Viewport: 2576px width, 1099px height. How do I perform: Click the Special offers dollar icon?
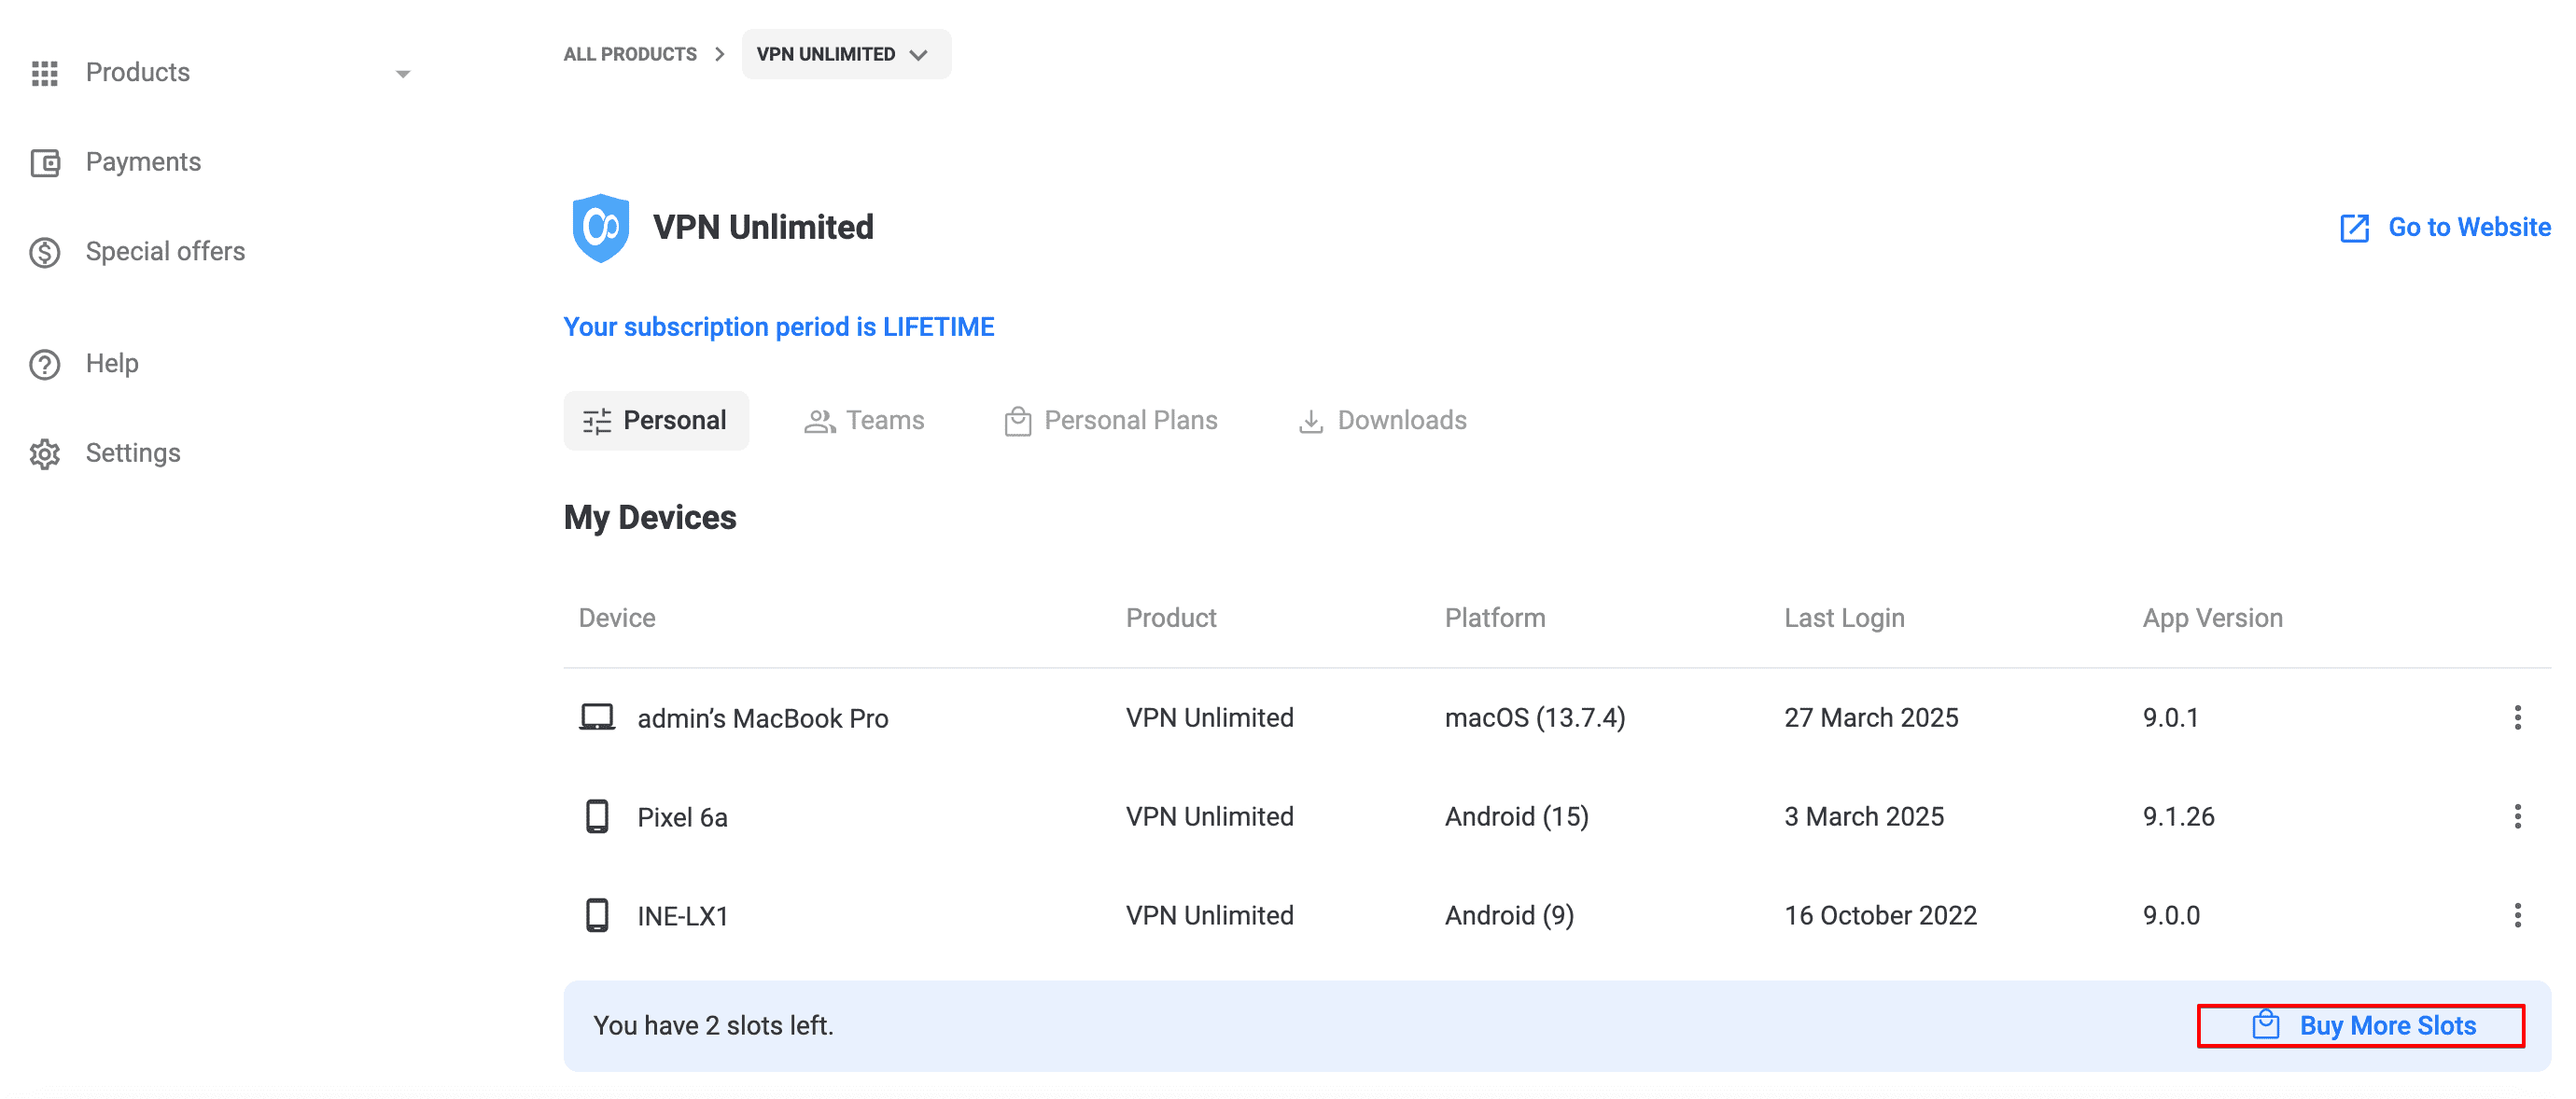coord(44,252)
